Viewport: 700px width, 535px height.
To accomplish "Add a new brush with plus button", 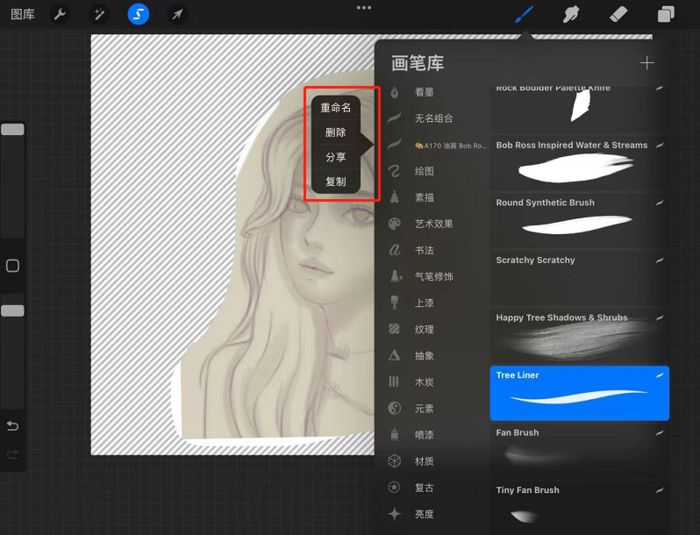I will point(646,63).
